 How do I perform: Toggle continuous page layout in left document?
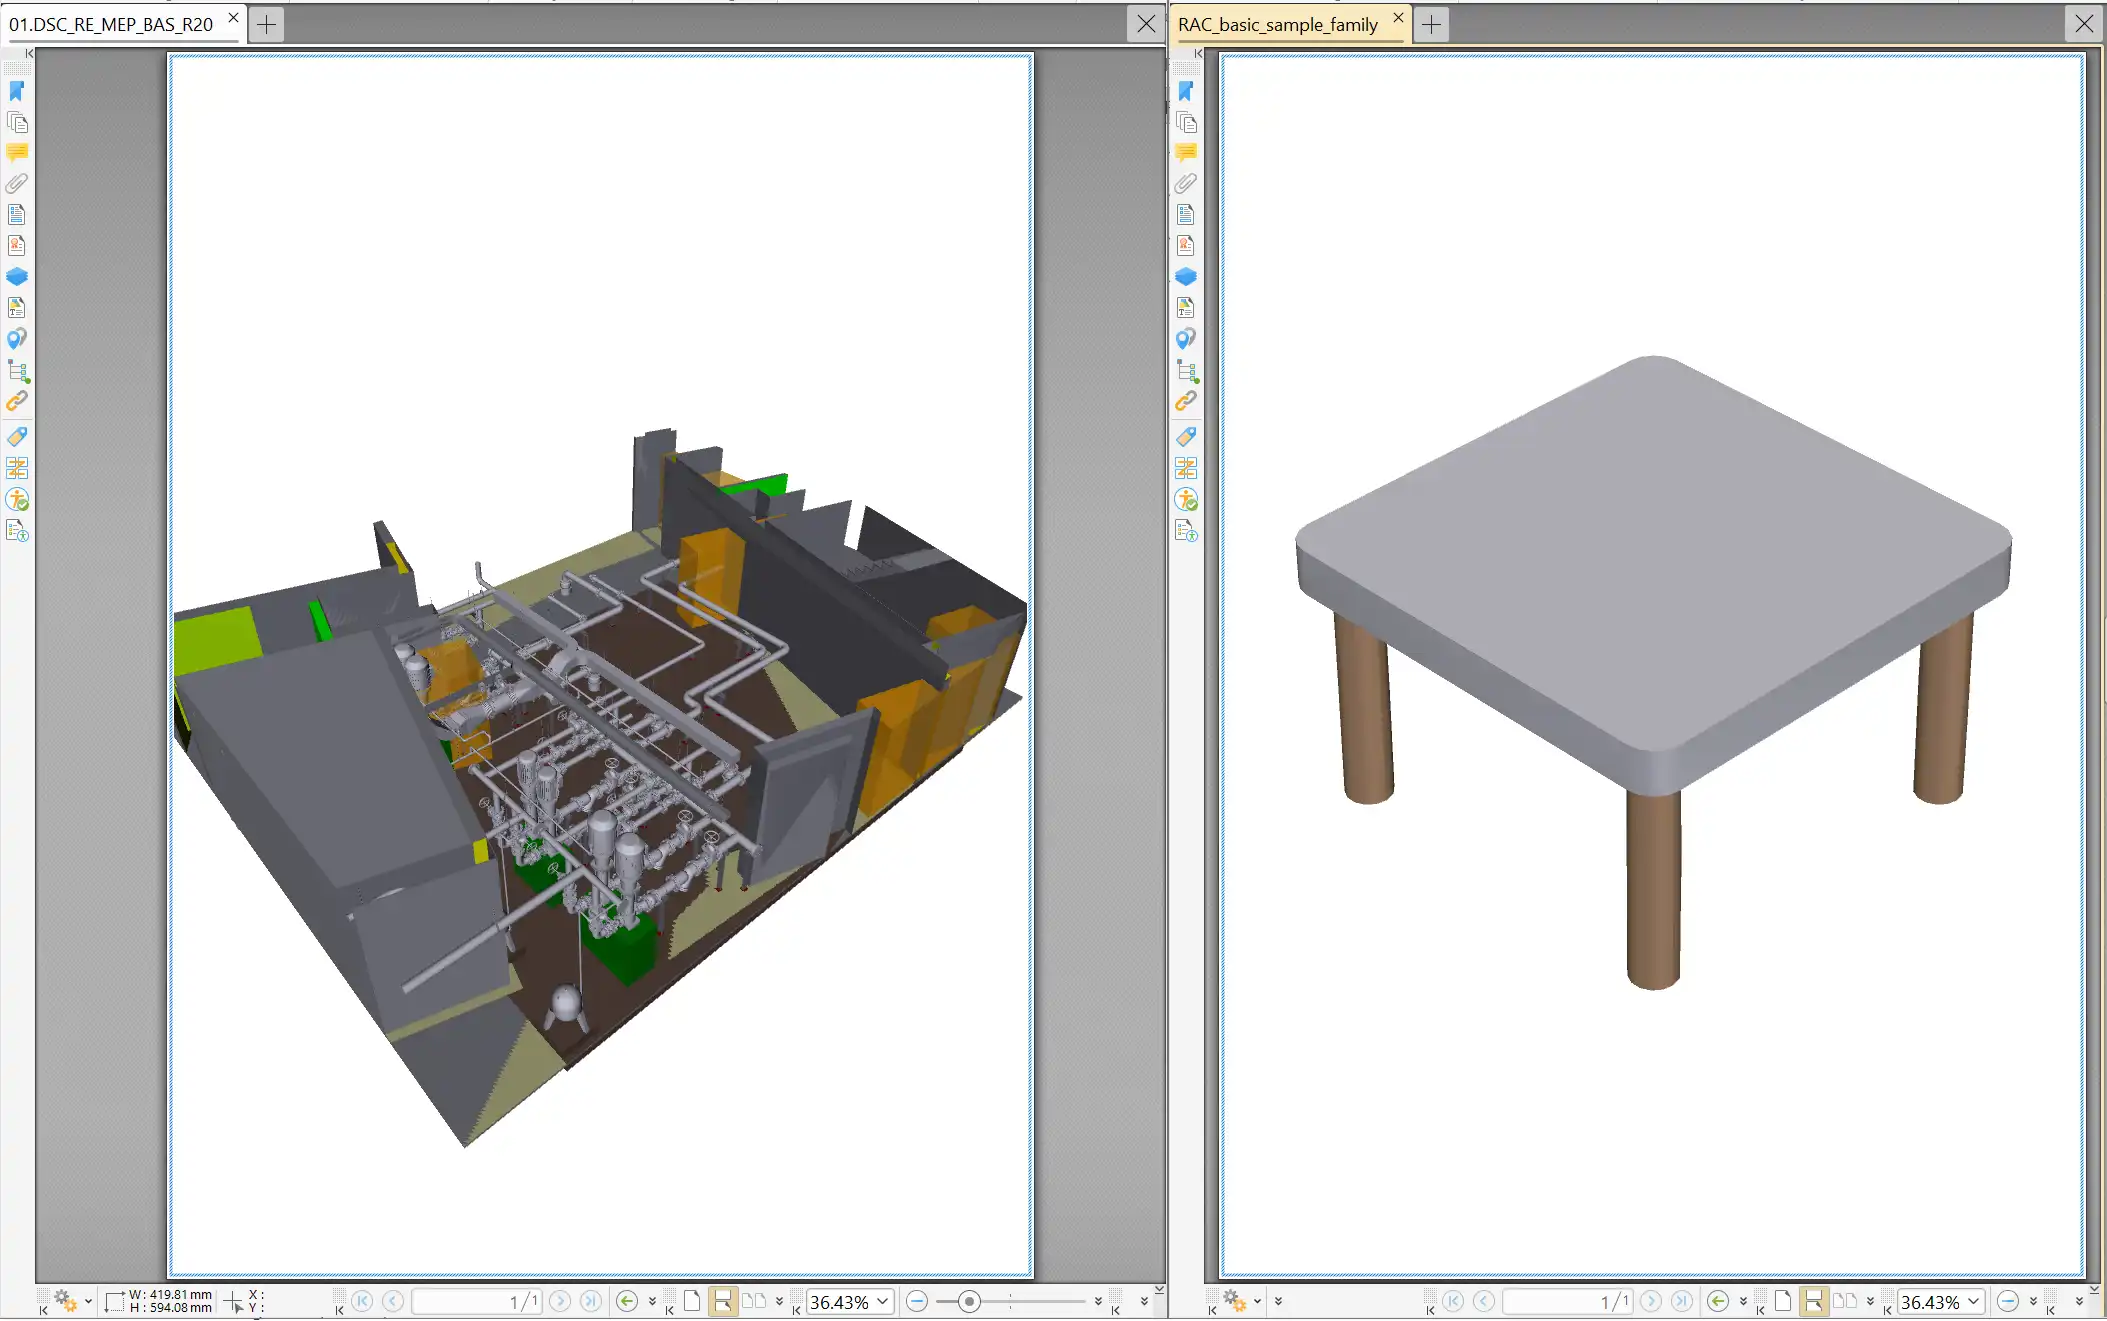click(x=722, y=1301)
